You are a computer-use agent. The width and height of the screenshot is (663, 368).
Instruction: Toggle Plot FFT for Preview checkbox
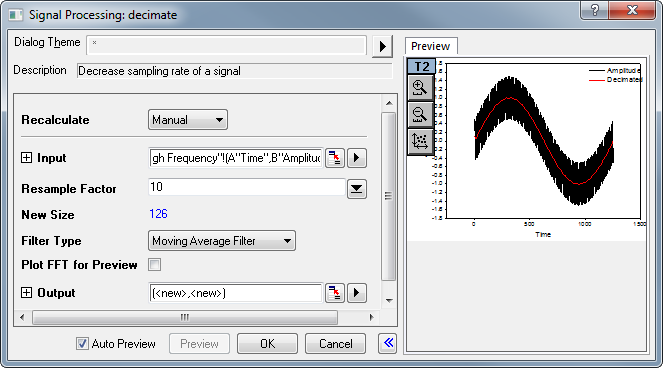click(x=155, y=265)
